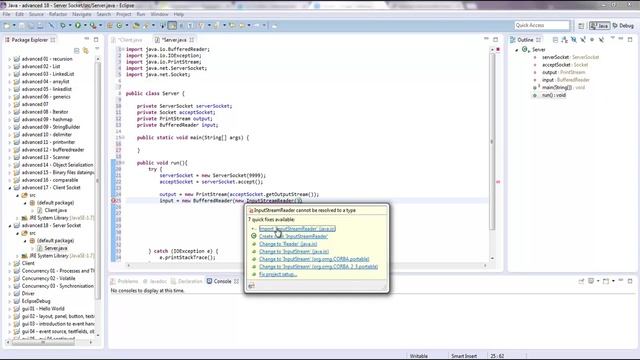Click the Print toolbar icon

click(40, 26)
